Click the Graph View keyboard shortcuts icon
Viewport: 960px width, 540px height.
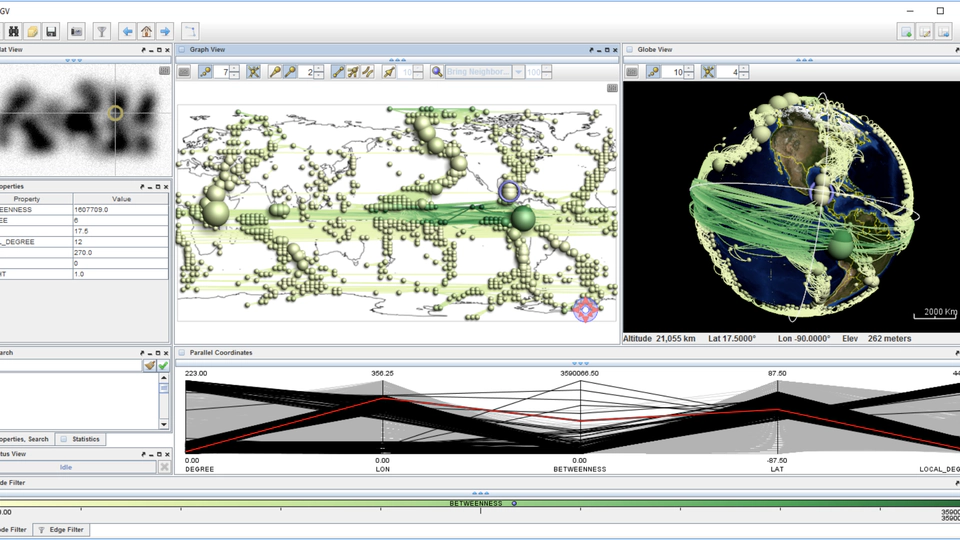pos(184,72)
